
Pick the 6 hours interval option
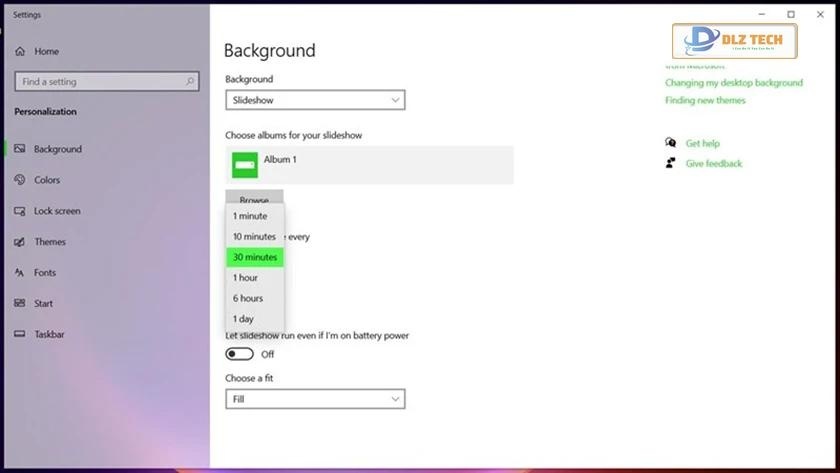tap(248, 298)
